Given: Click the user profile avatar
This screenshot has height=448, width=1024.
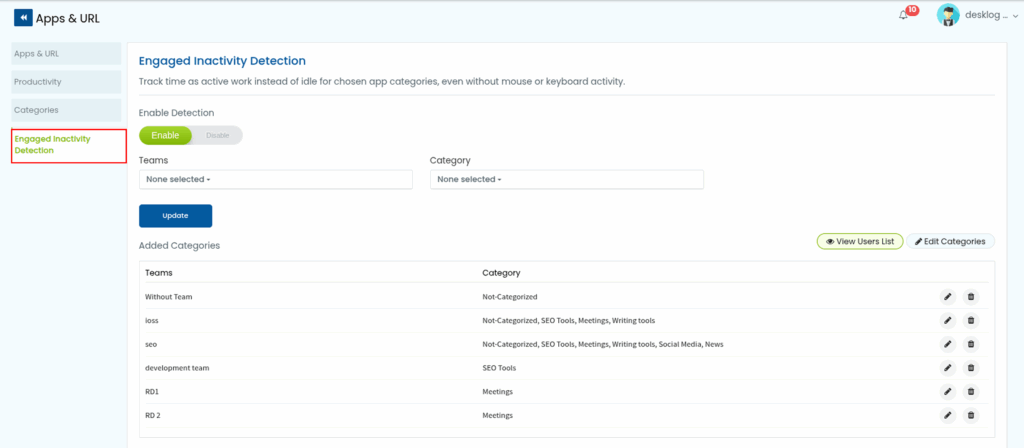Looking at the screenshot, I should [x=948, y=16].
